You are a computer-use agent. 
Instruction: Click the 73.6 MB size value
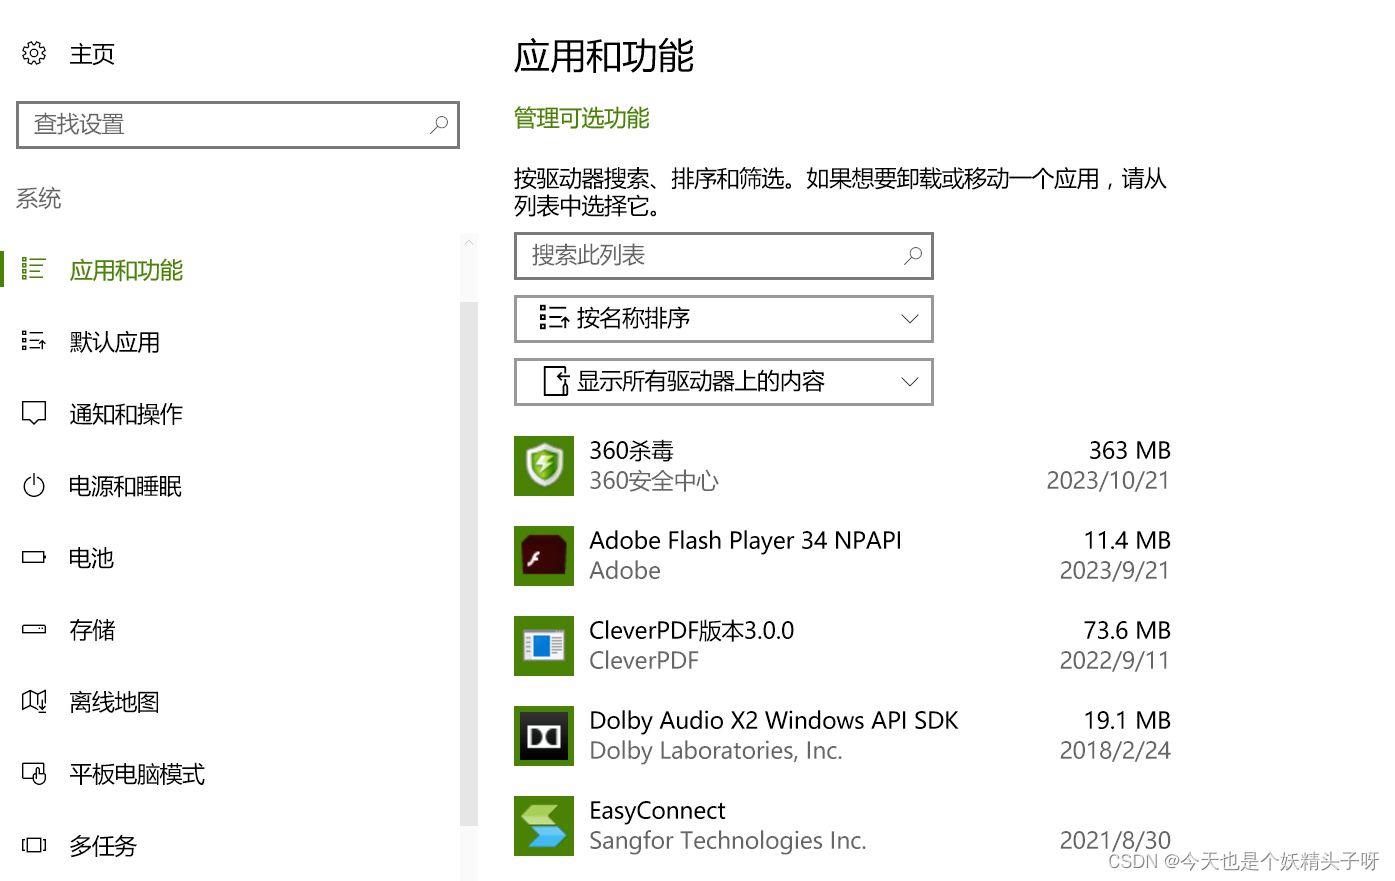tap(1127, 630)
